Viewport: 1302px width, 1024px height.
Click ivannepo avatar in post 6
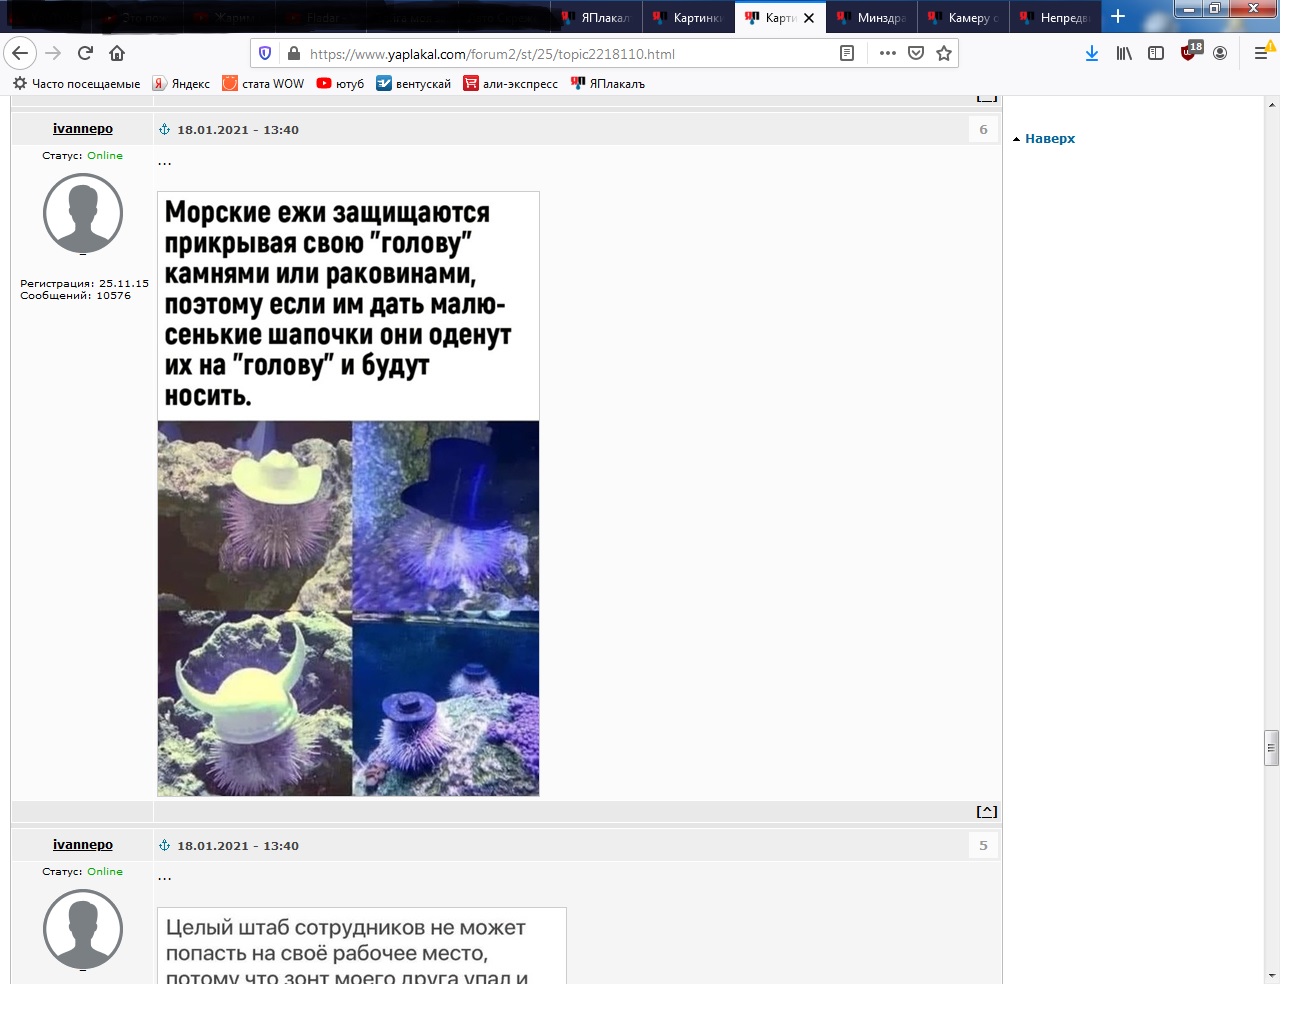83,213
